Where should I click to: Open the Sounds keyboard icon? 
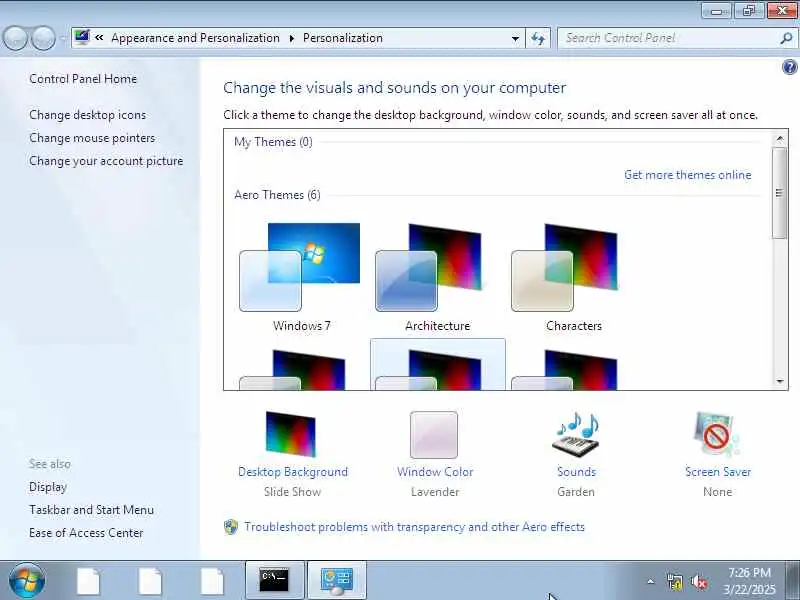coord(576,434)
